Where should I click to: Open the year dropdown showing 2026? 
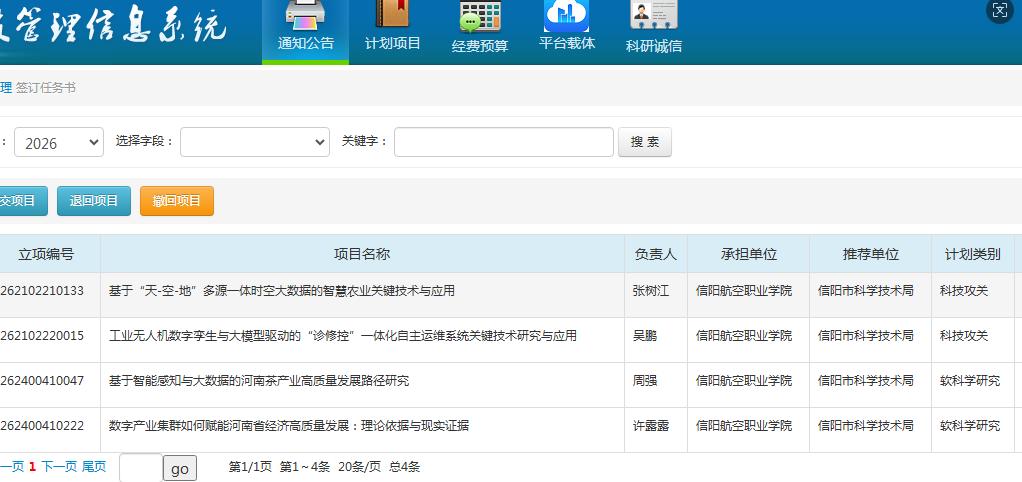click(x=59, y=142)
